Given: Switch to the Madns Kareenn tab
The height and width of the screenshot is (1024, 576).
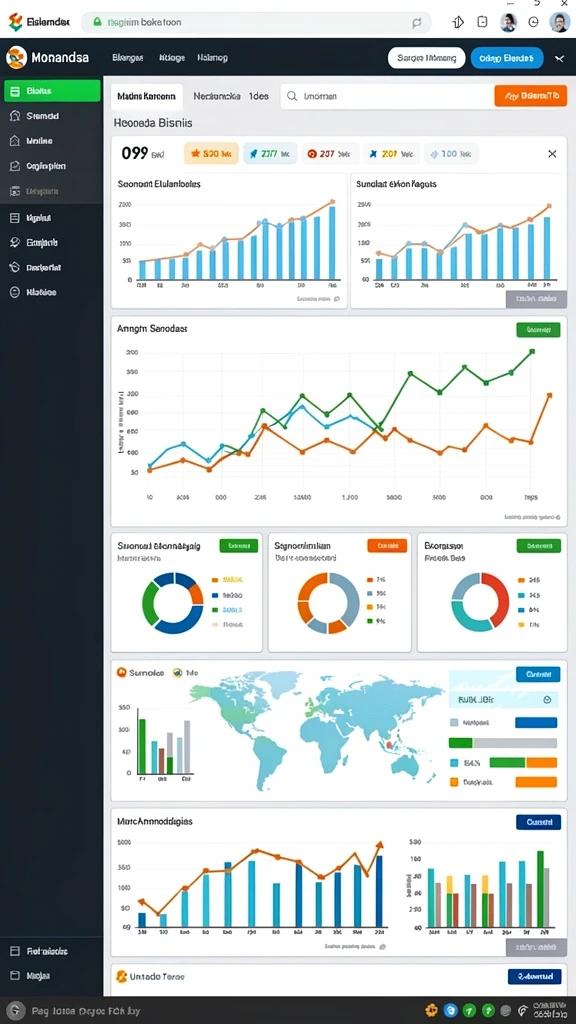Looking at the screenshot, I should [147, 96].
